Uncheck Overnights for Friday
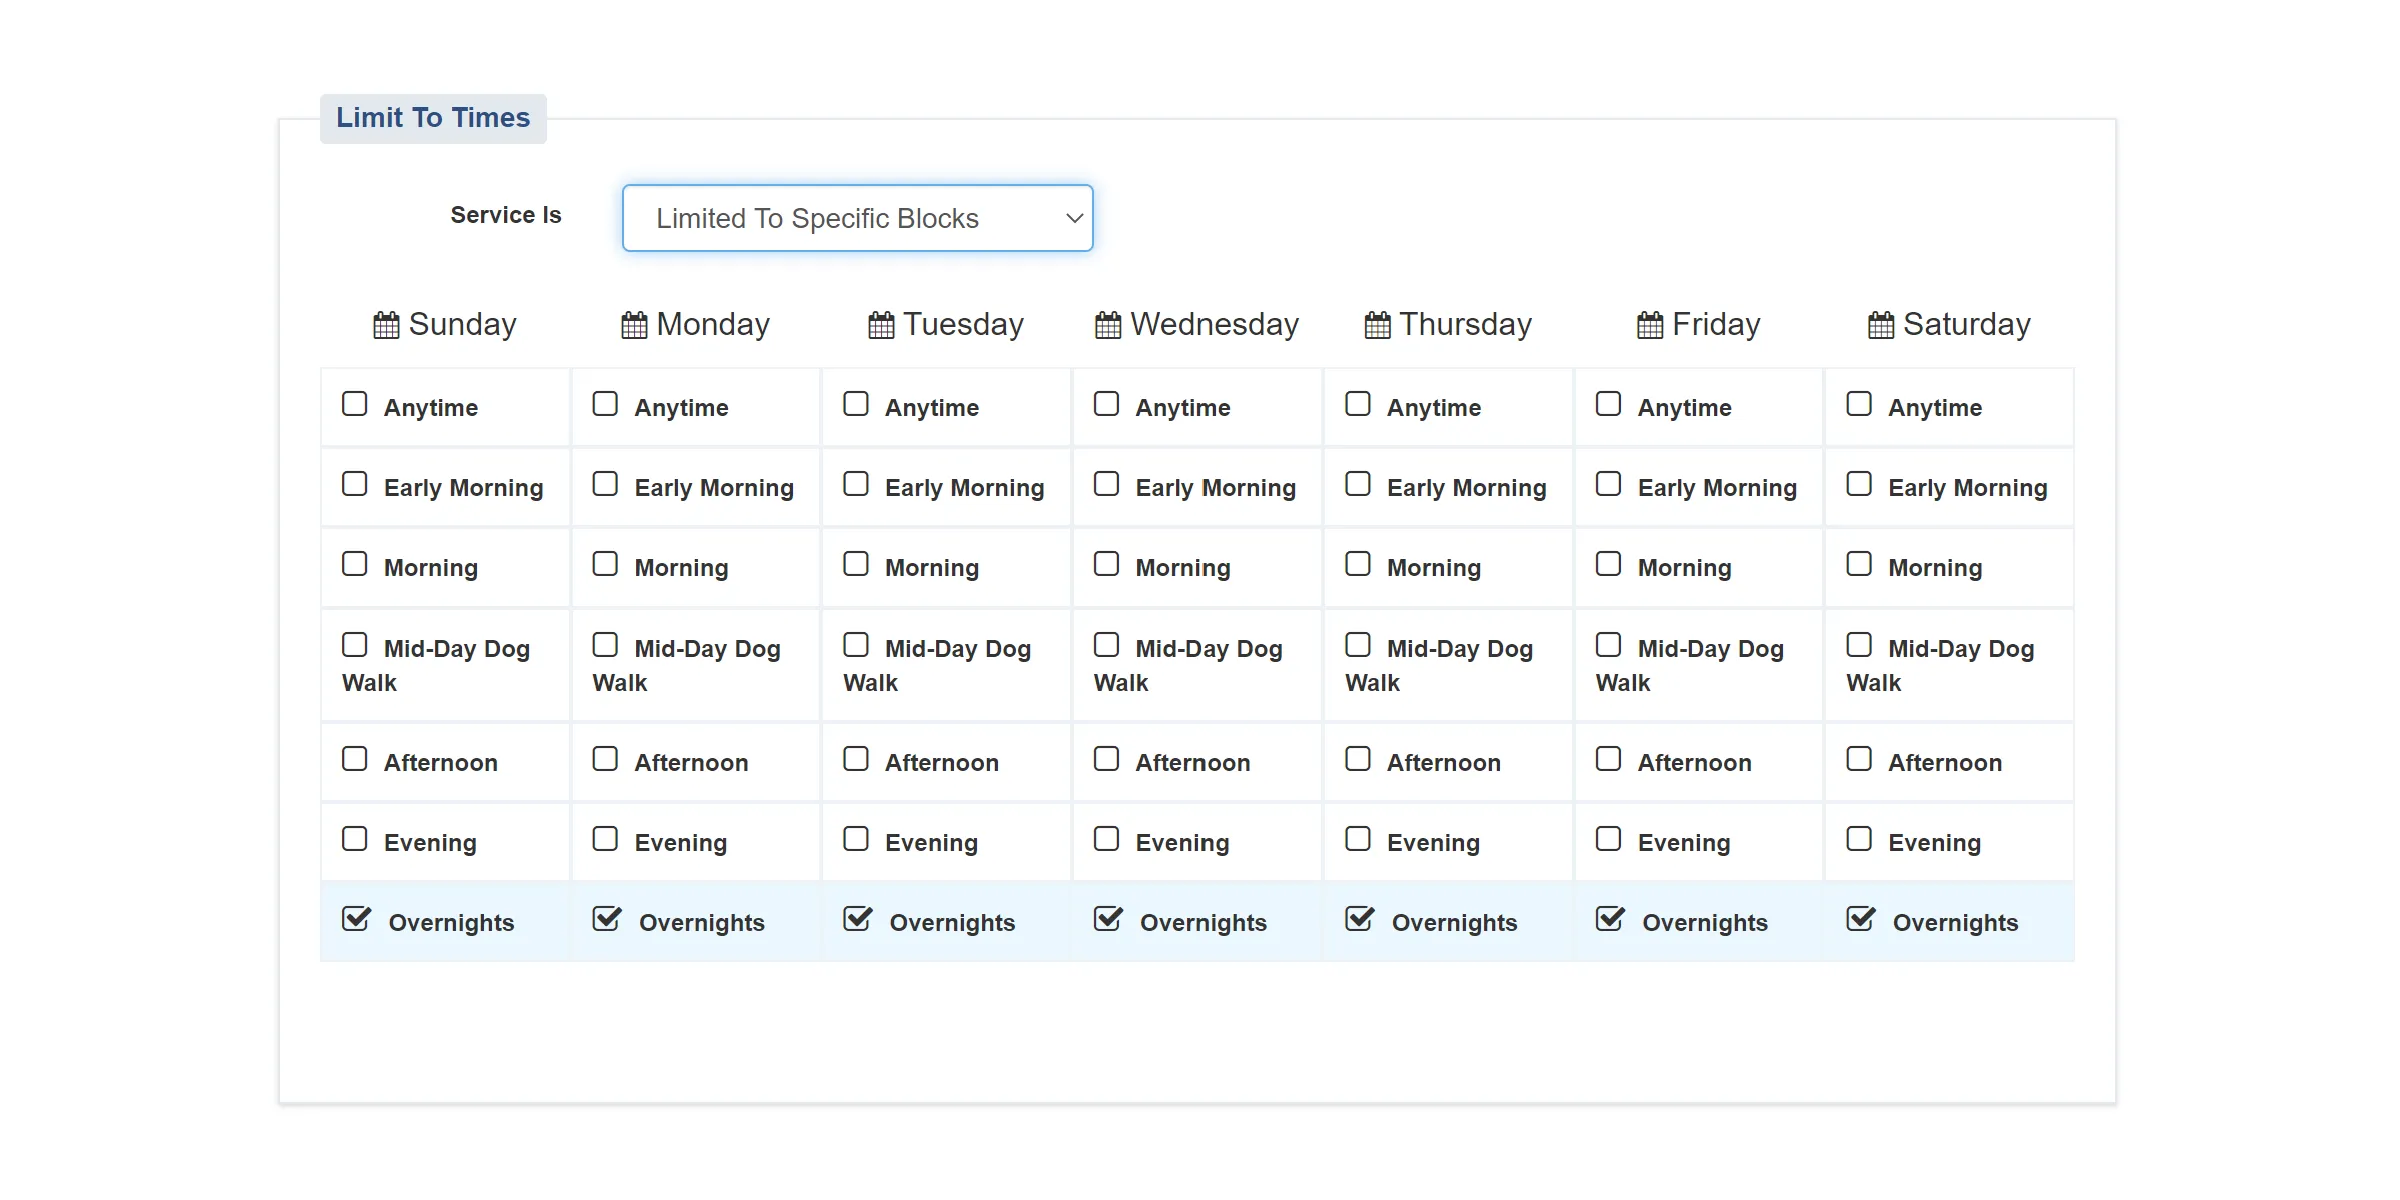 click(1610, 919)
